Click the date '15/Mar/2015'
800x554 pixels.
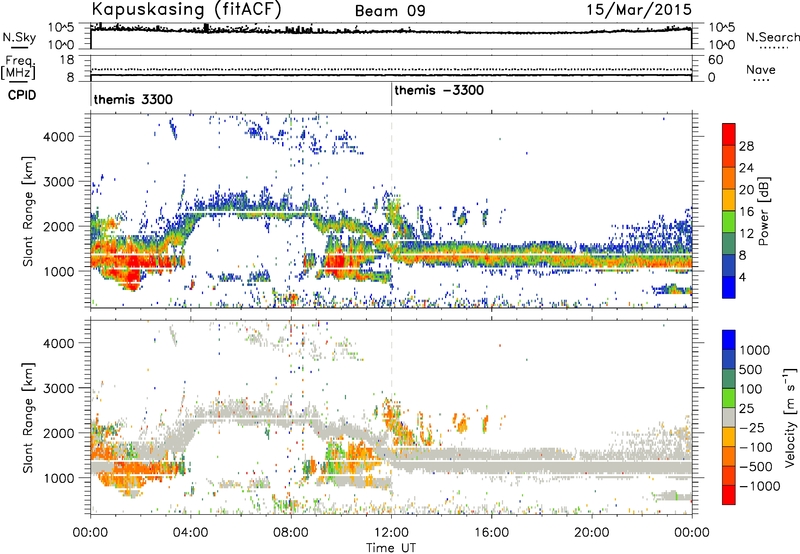click(639, 9)
